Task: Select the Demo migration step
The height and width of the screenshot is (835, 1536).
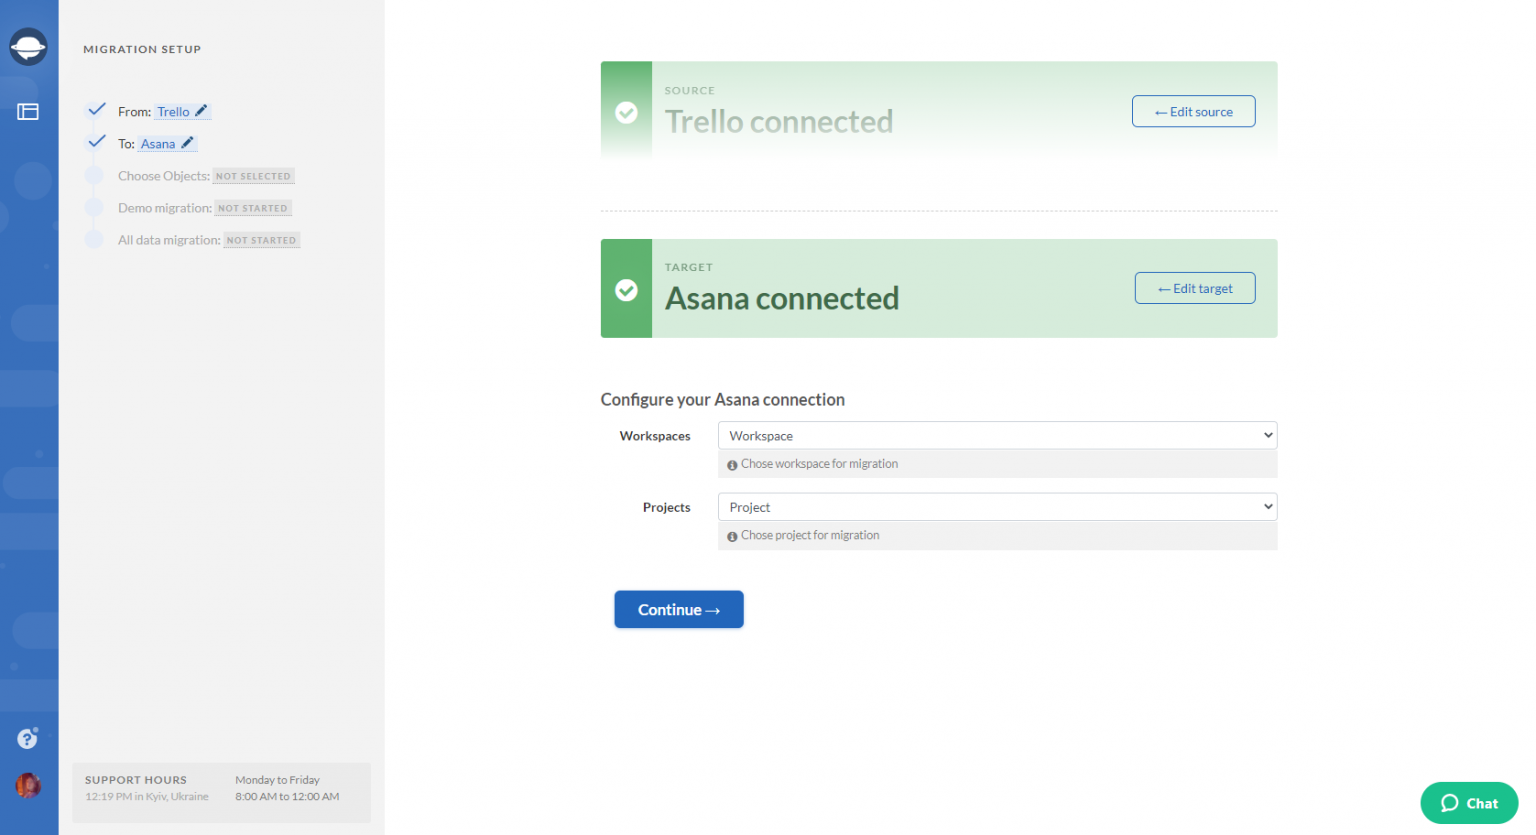Action: pos(165,208)
